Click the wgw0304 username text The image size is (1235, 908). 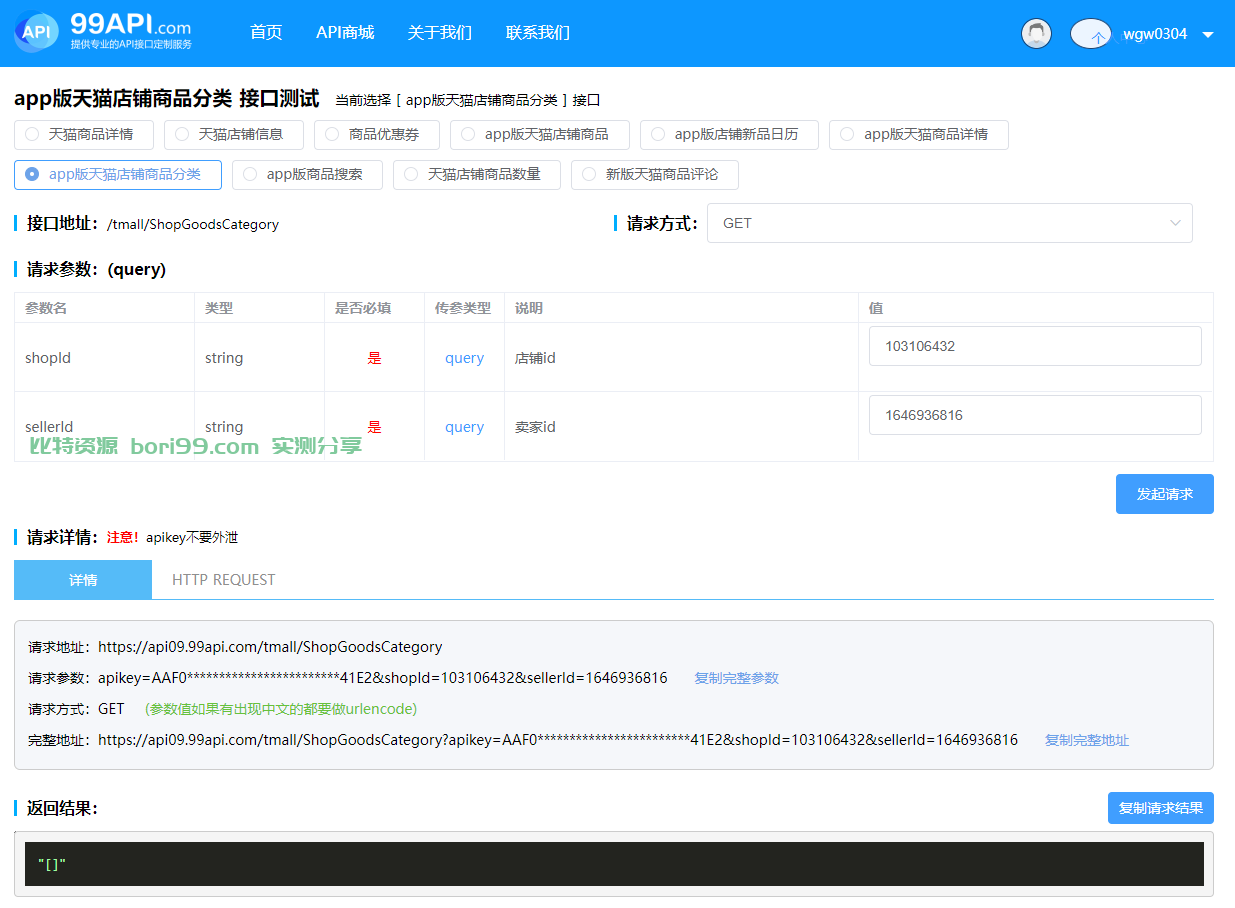pyautogui.click(x=1155, y=34)
